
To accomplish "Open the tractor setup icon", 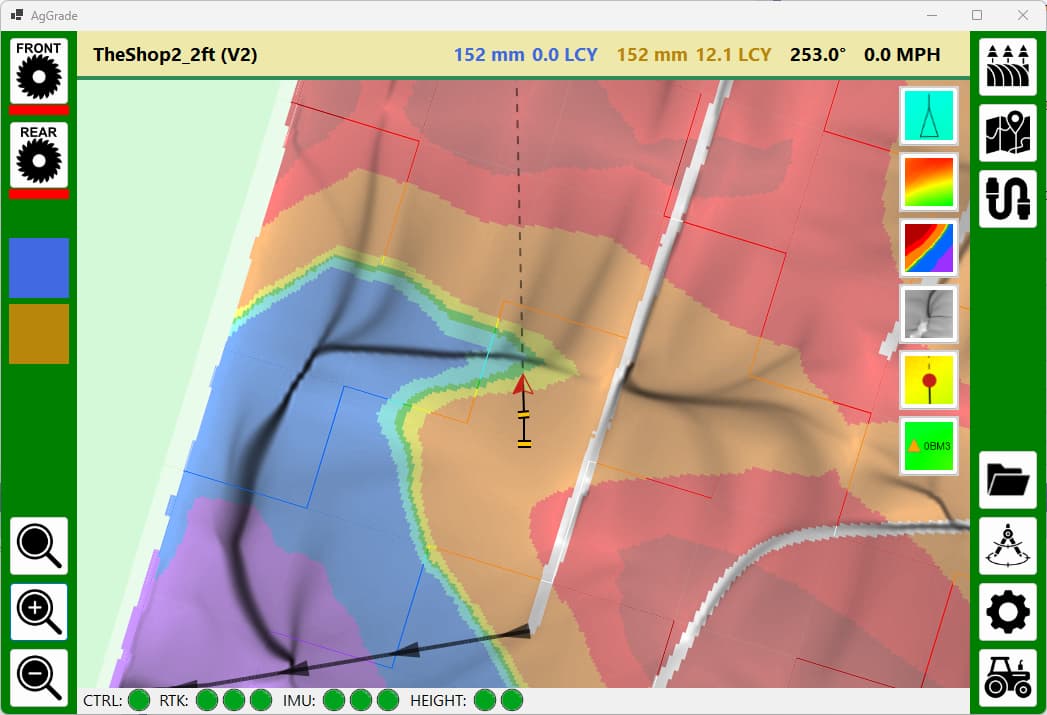I will (x=1007, y=678).
